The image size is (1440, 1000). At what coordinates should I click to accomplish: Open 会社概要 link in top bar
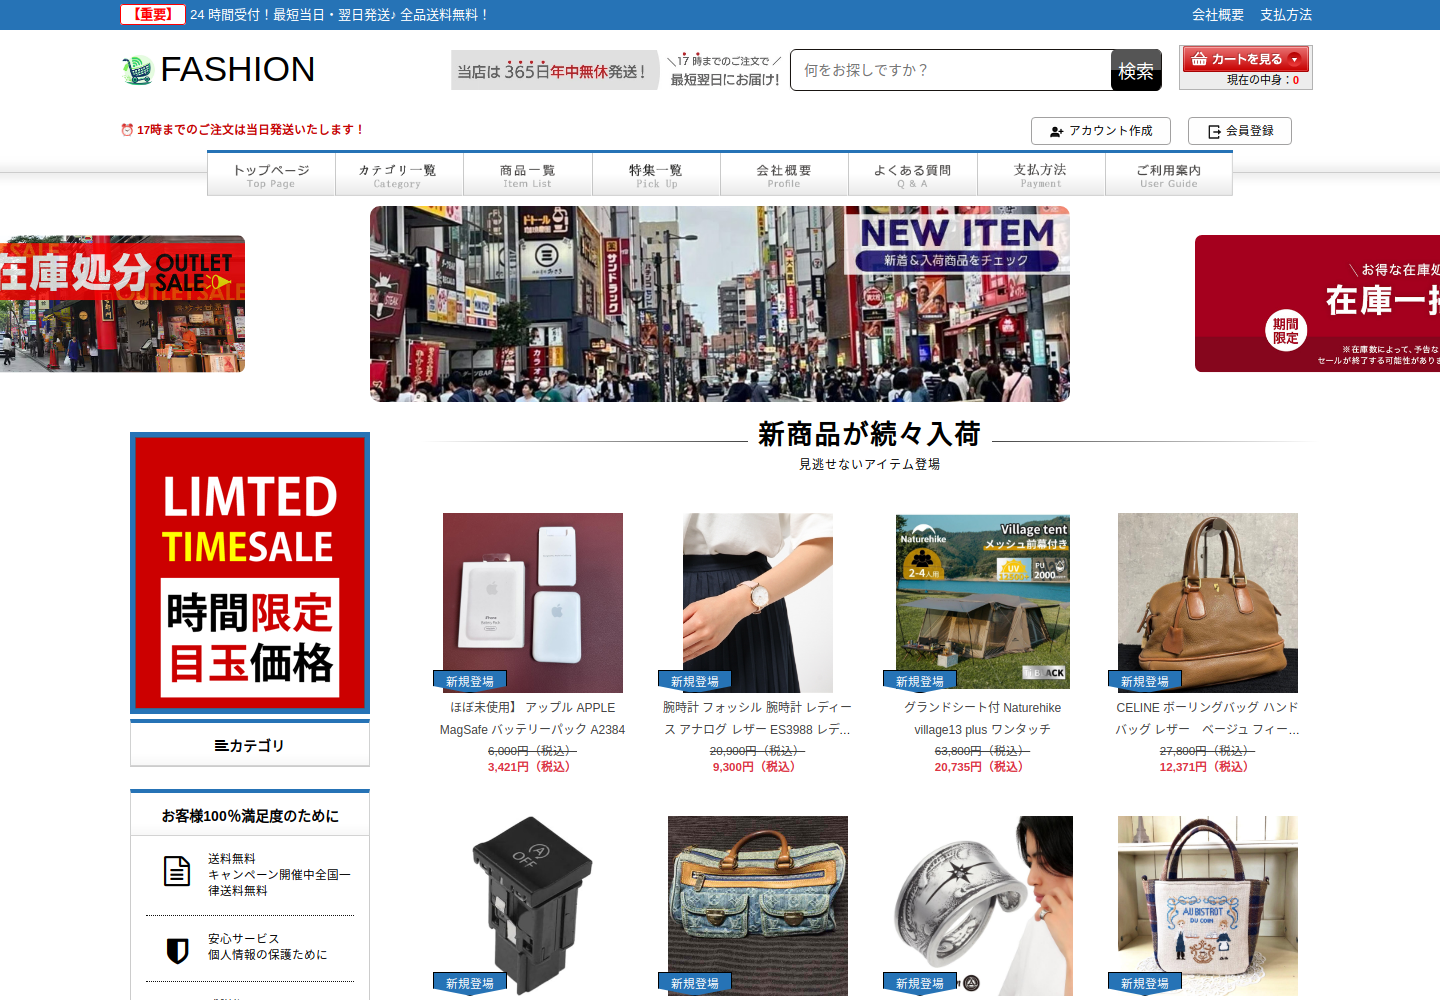1218,15
